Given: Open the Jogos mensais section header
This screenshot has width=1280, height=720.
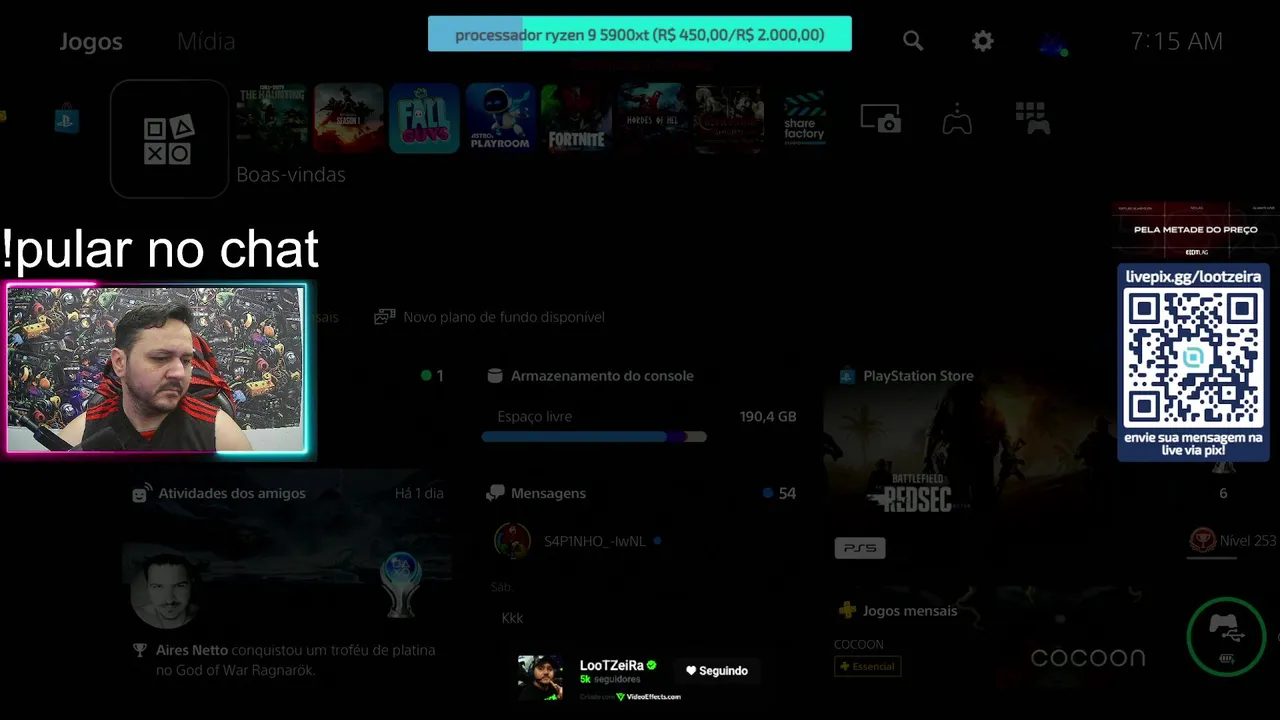Looking at the screenshot, I should (897, 611).
